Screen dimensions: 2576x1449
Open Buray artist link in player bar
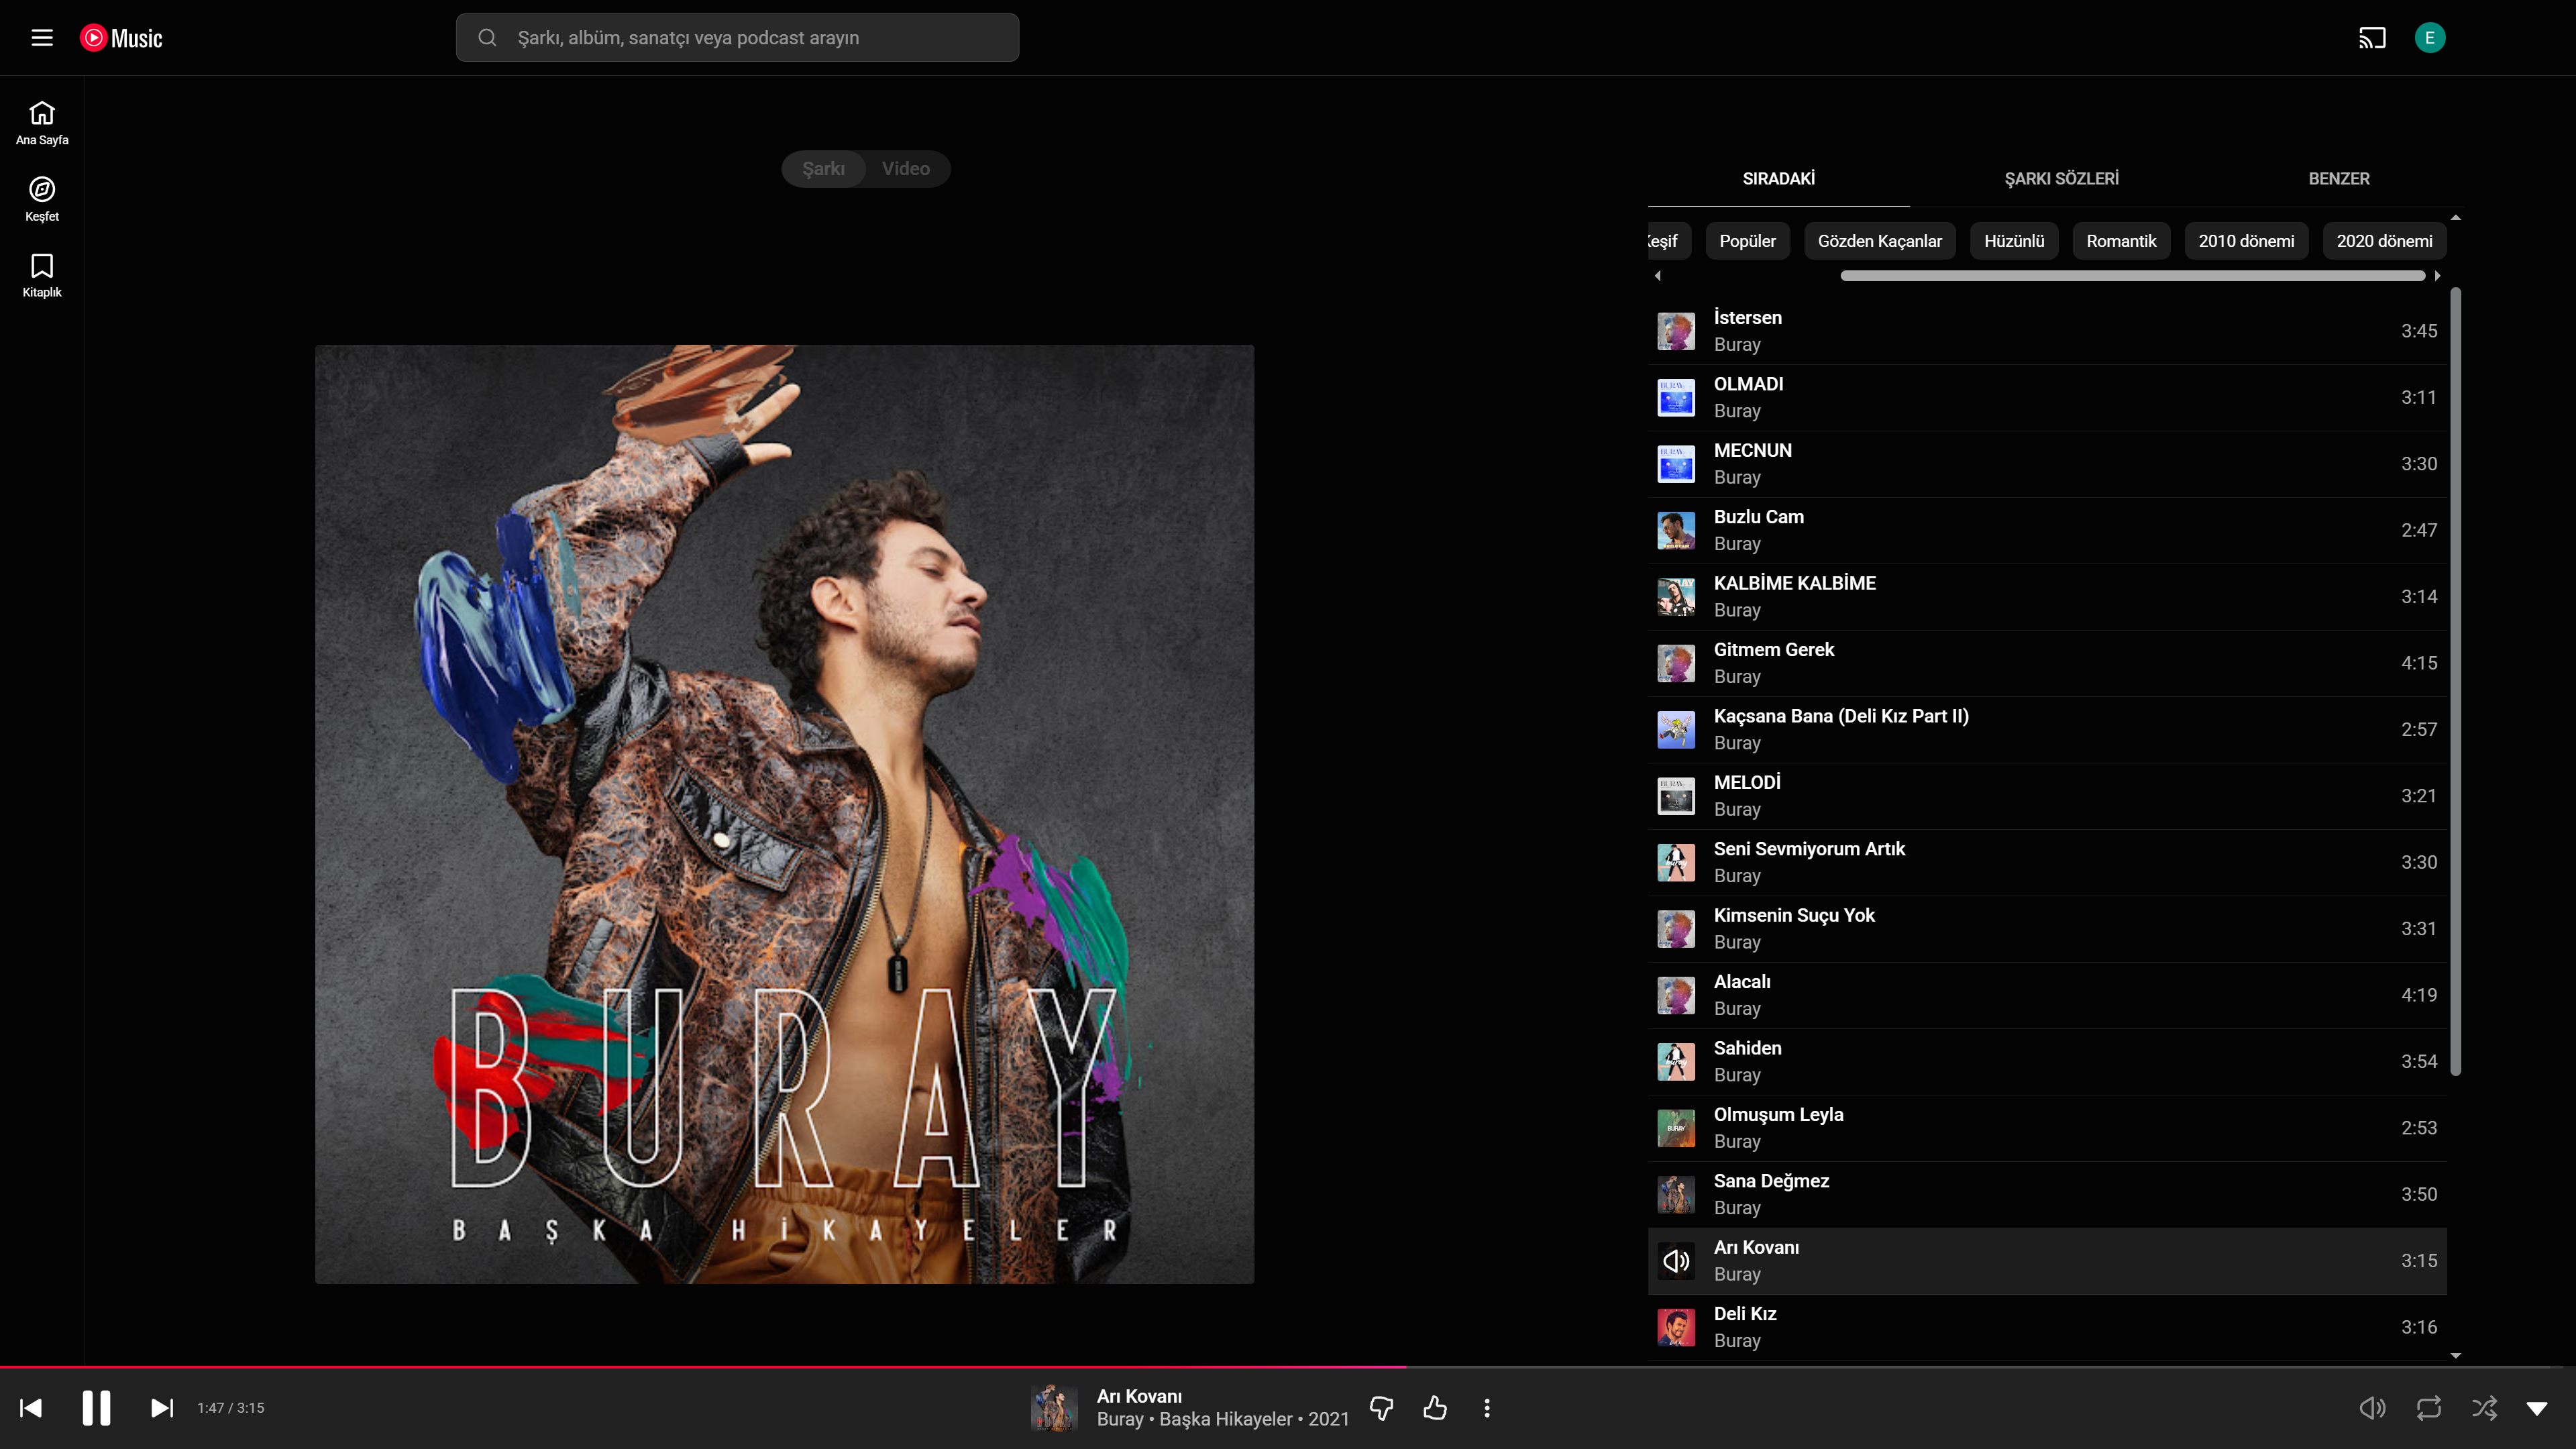1119,1419
